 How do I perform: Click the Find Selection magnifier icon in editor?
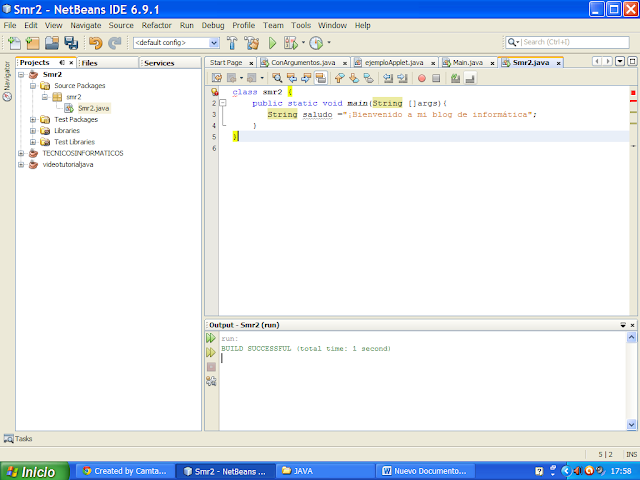pos(277,78)
